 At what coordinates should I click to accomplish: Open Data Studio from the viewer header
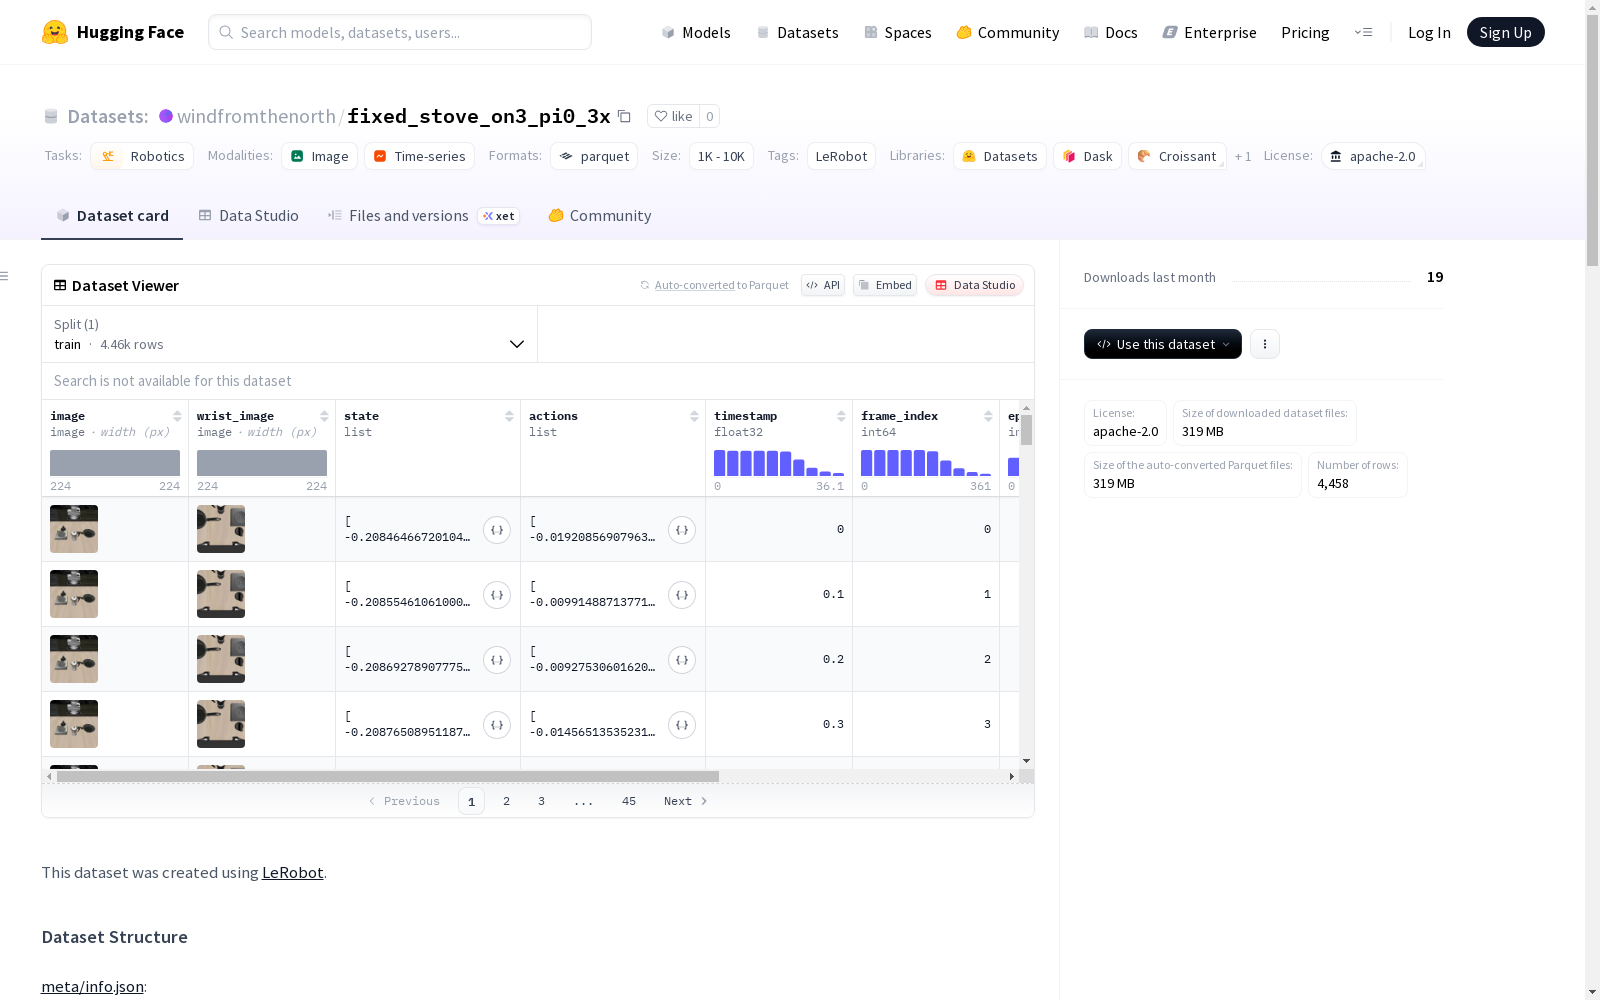(974, 285)
